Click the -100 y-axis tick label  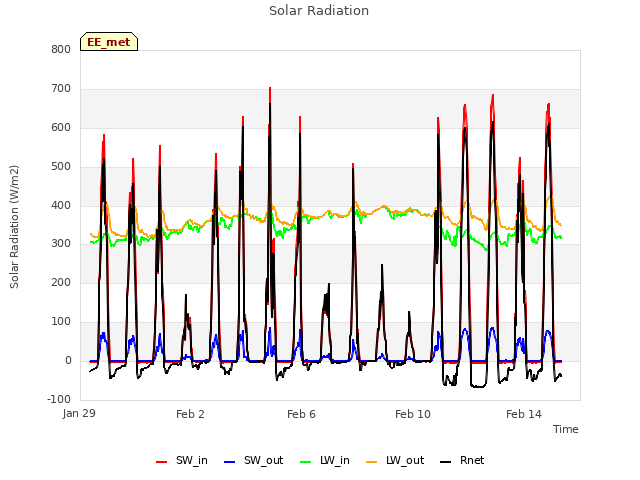(x=59, y=399)
